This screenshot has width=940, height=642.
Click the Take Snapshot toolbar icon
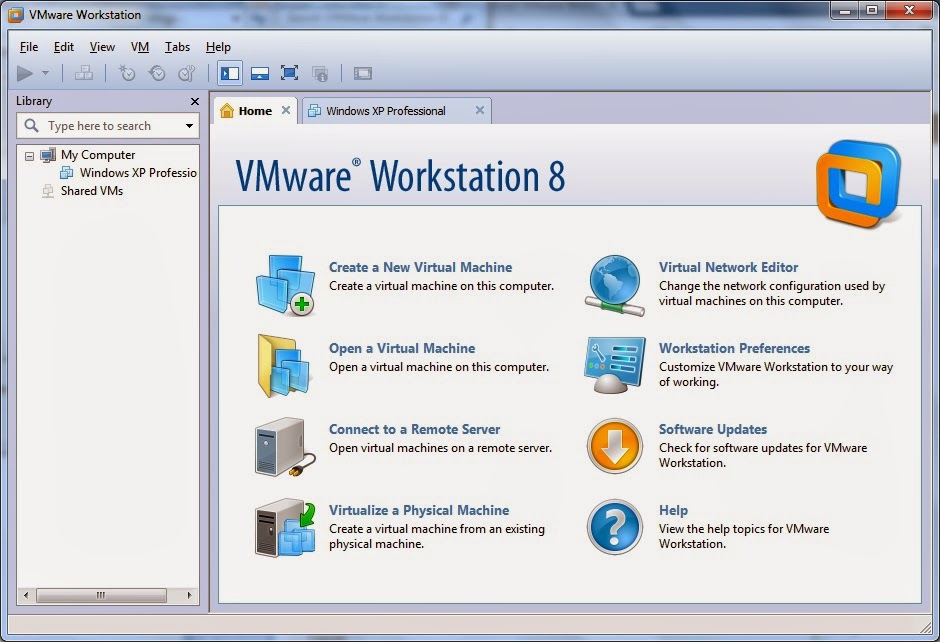(127, 73)
